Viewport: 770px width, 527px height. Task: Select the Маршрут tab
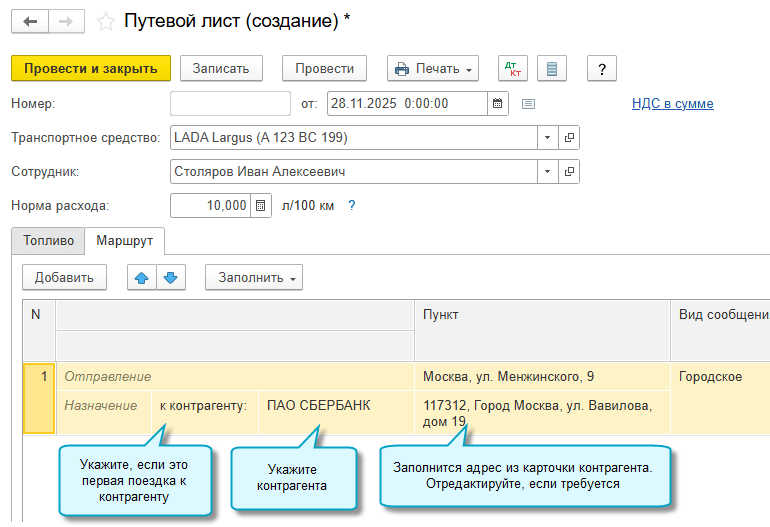pyautogui.click(x=125, y=241)
